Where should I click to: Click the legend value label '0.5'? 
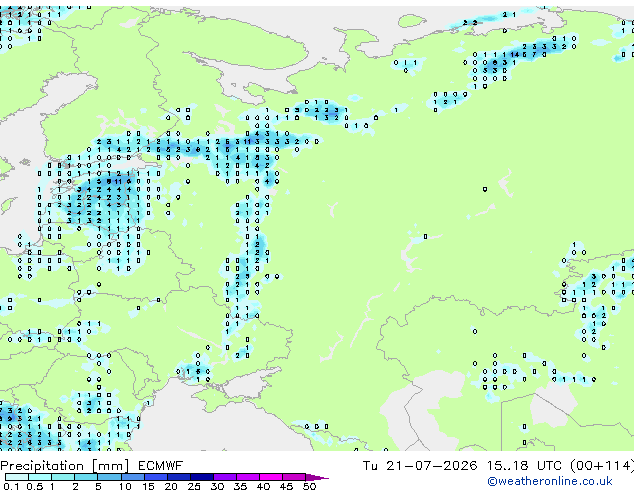35,486
